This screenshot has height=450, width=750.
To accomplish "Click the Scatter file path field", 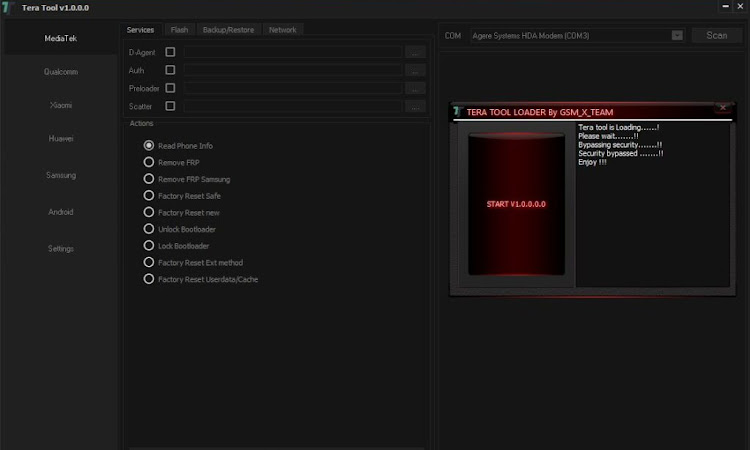I will pyautogui.click(x=293, y=106).
